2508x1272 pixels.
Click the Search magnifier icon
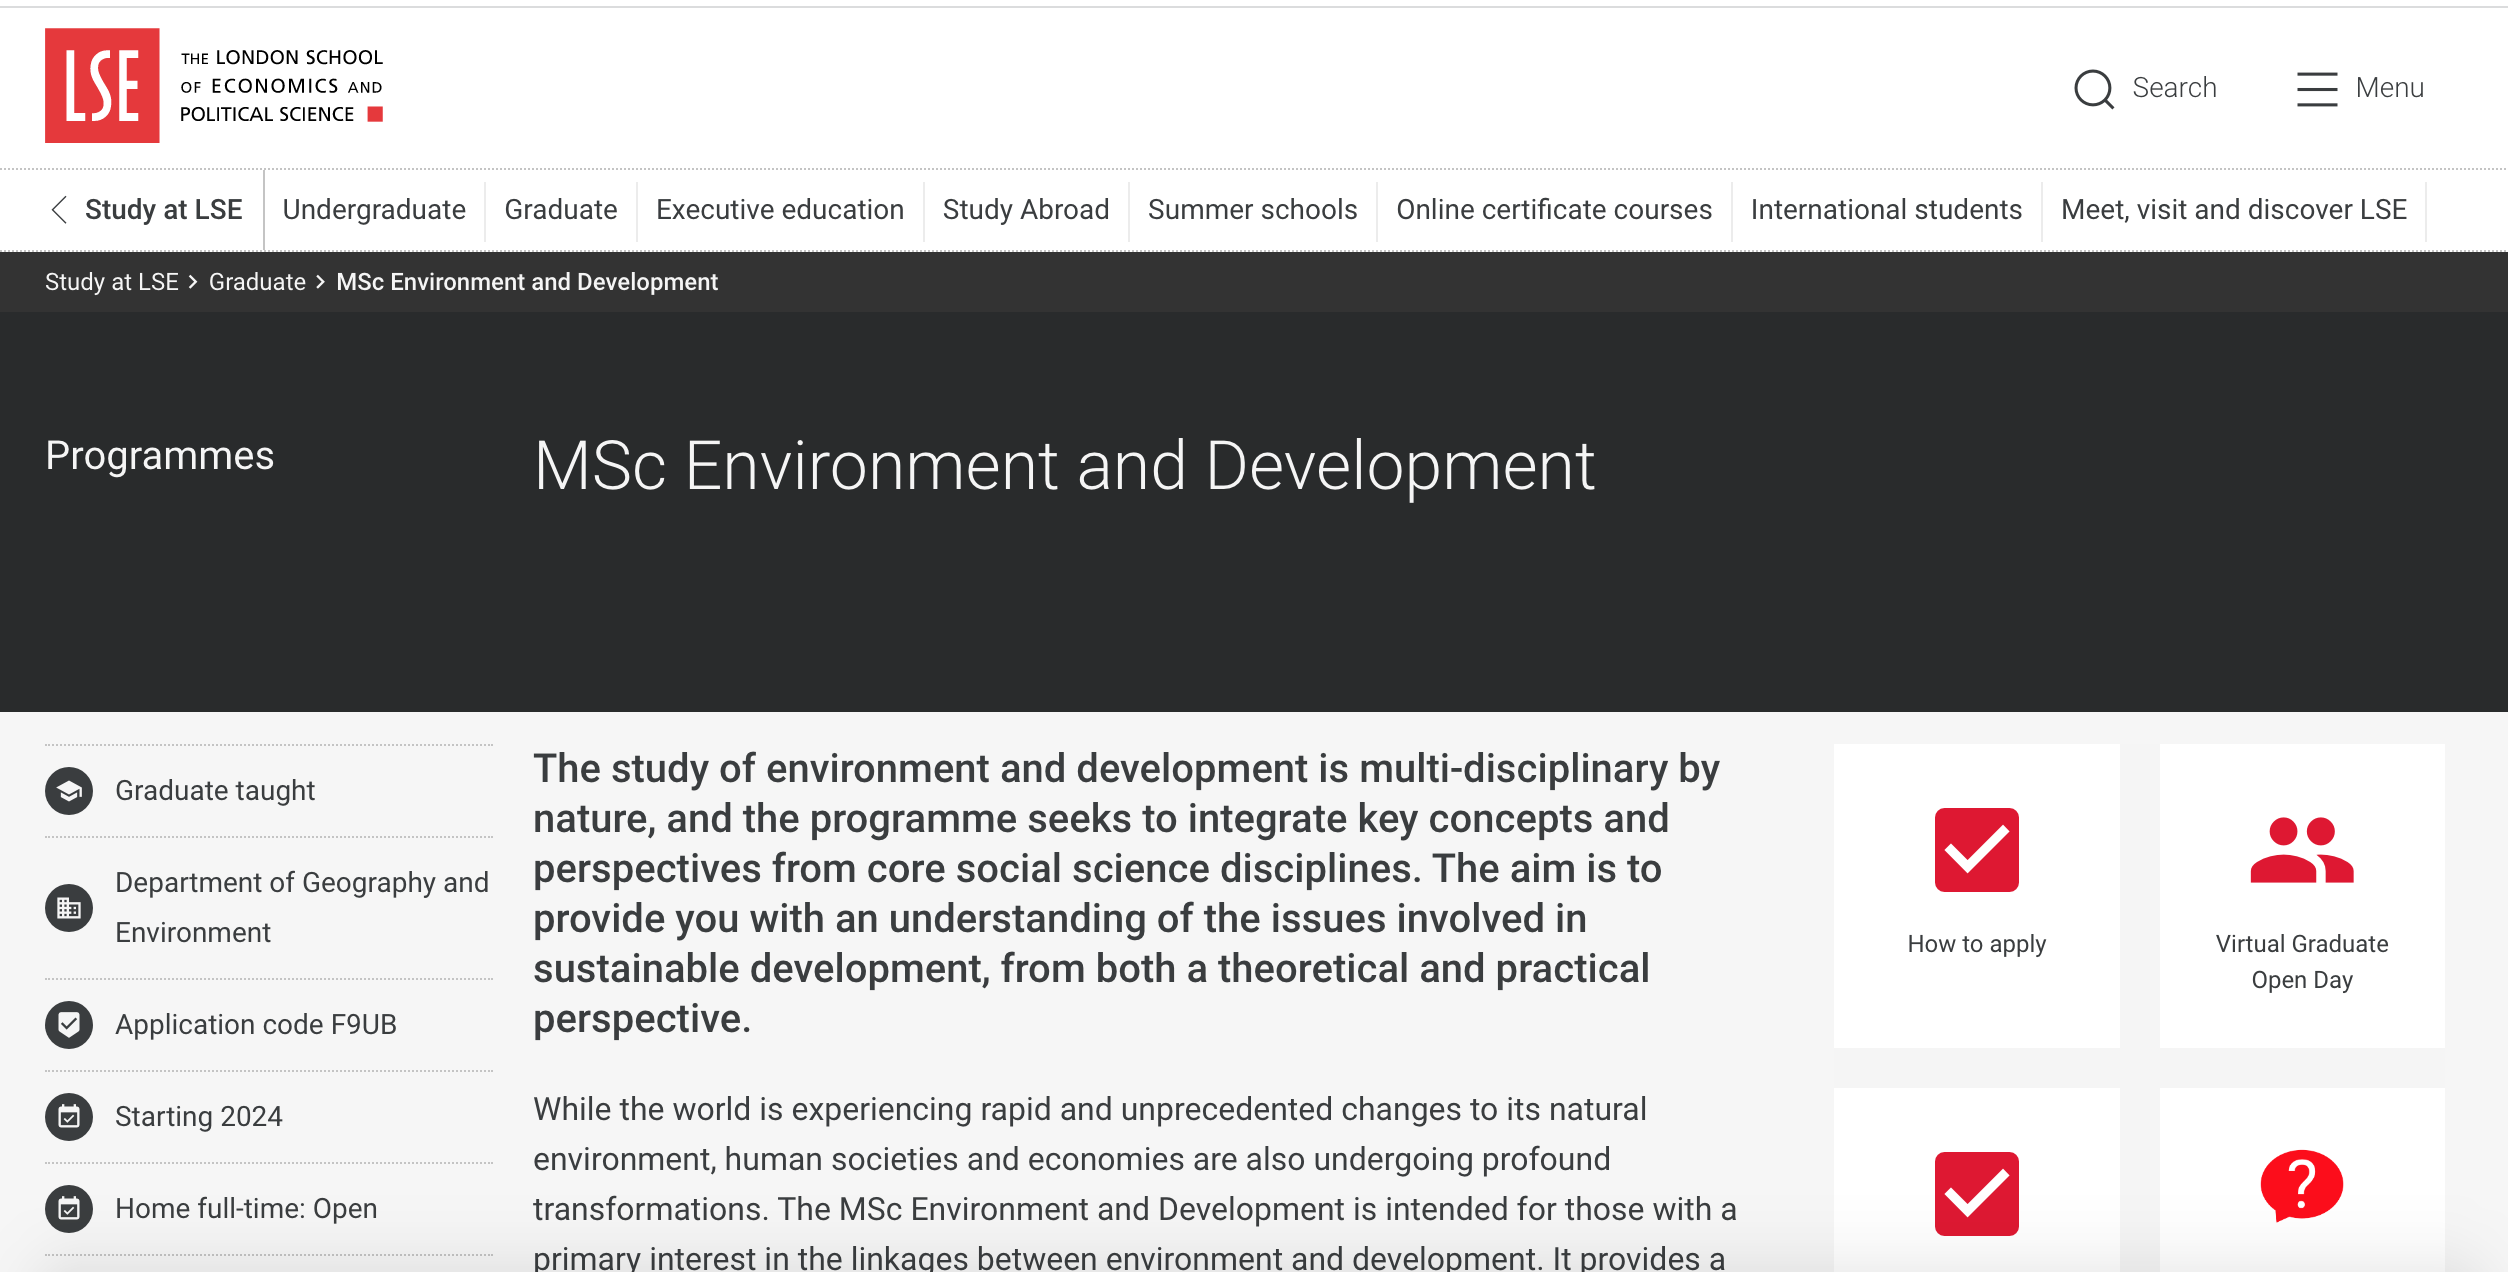point(2093,88)
